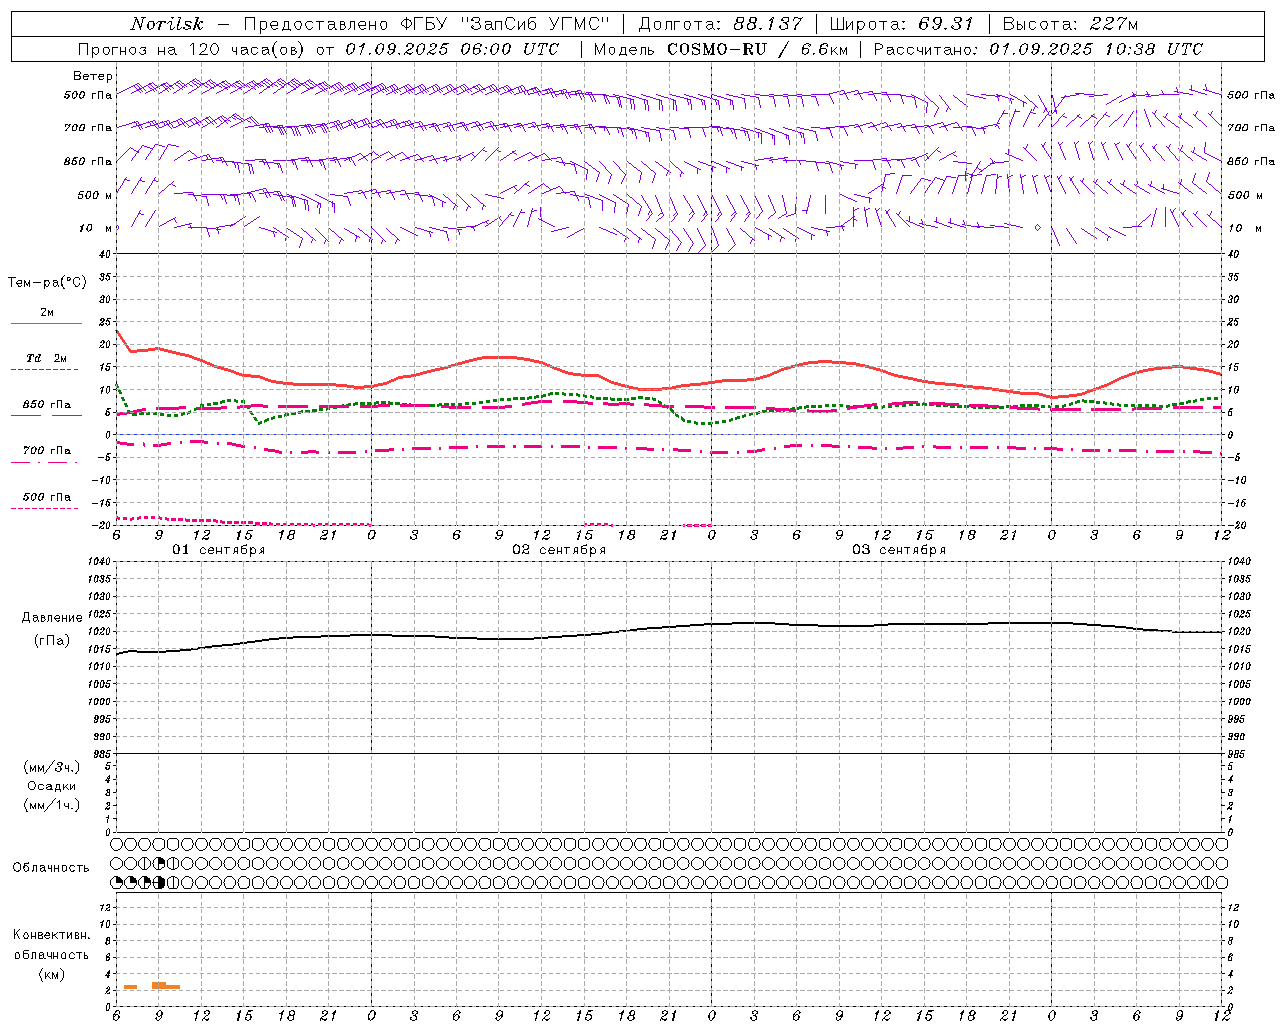Click the calm-wind diamond marker in the 10 м row
The width and height of the screenshot is (1280, 1024).
(x=1037, y=228)
